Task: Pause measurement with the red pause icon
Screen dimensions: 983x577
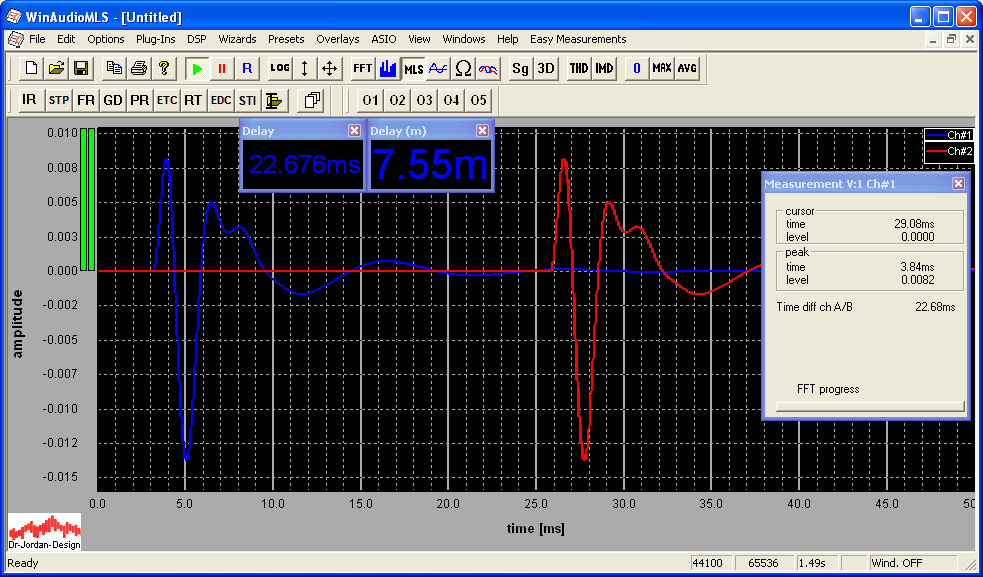Action: coord(222,68)
